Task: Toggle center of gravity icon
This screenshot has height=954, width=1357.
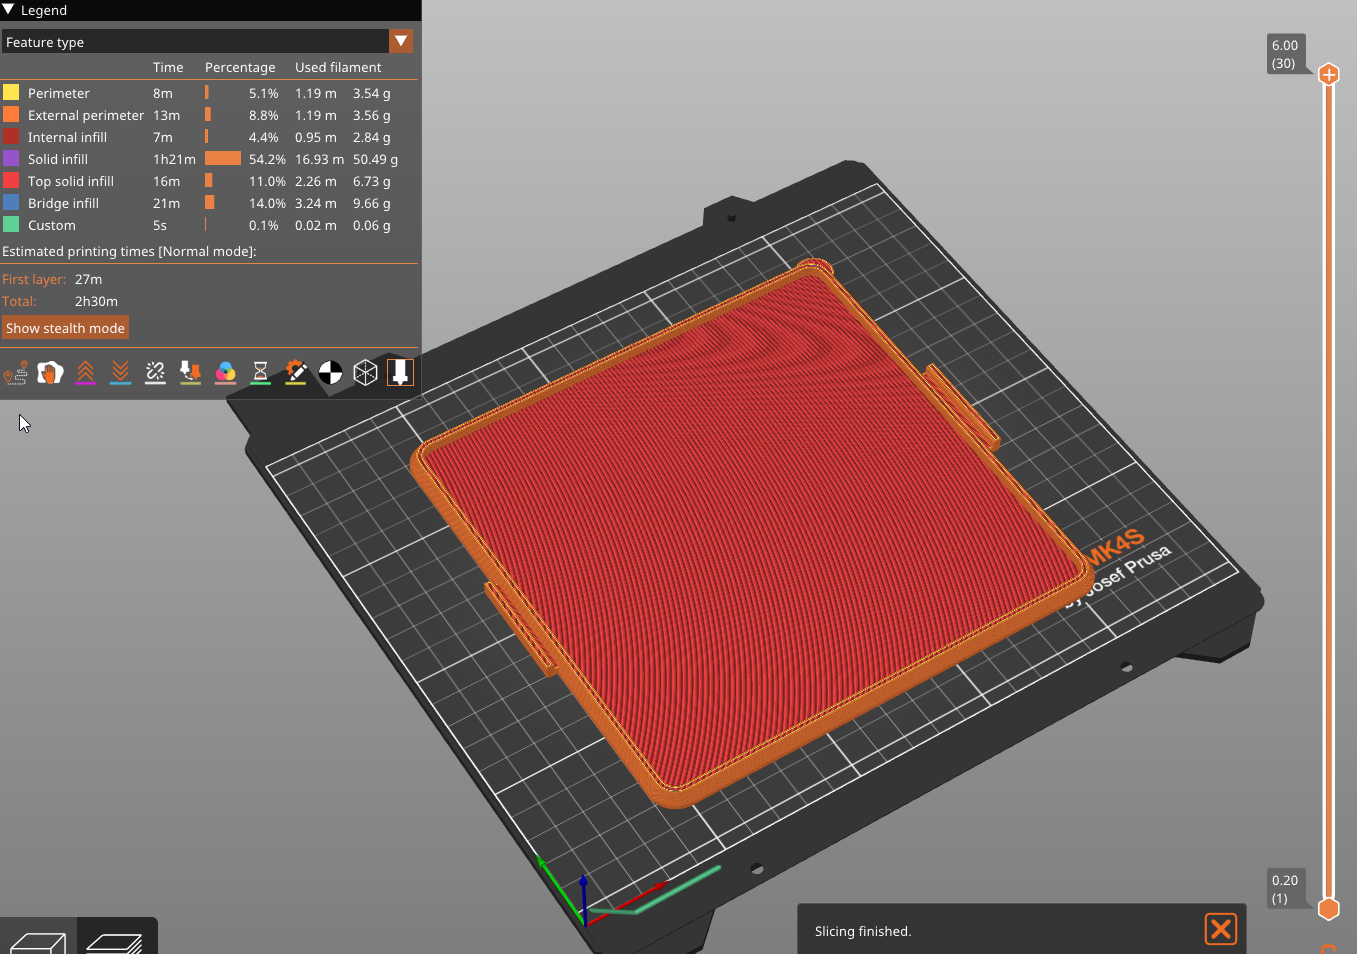Action: click(330, 373)
